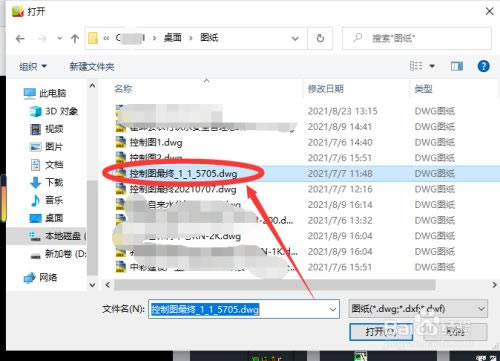Open 桌面 folder in sidebar

pyautogui.click(x=47, y=218)
